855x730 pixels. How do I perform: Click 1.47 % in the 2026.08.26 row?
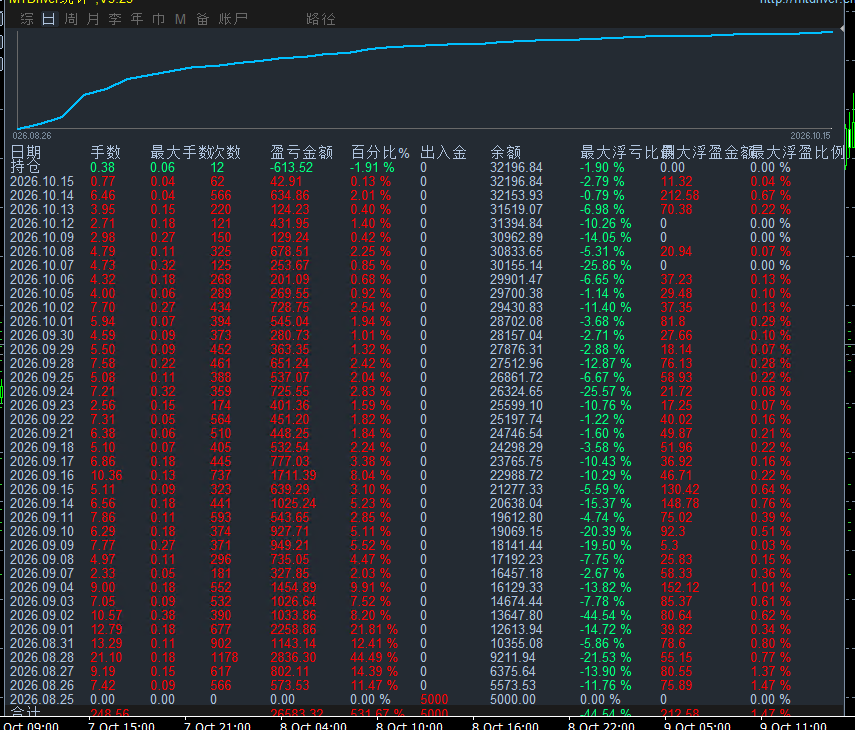(770, 685)
